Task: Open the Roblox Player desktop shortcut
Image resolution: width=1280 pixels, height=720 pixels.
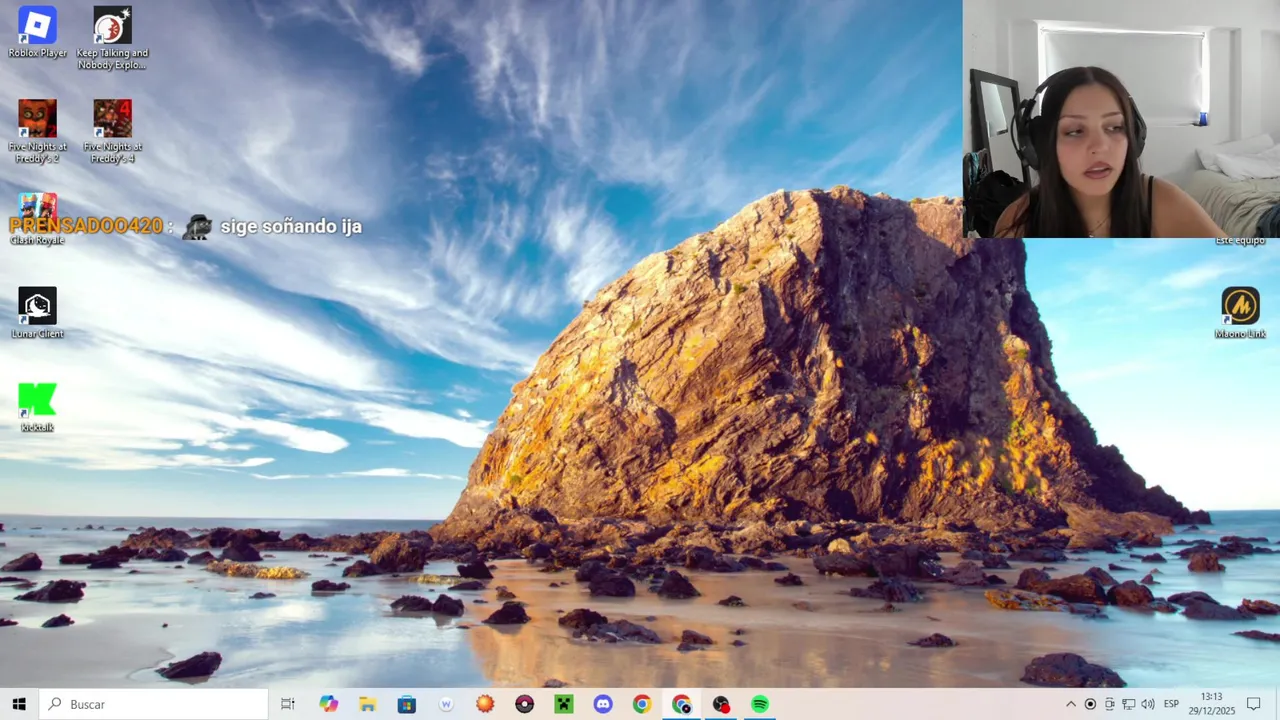Action: 37,32
